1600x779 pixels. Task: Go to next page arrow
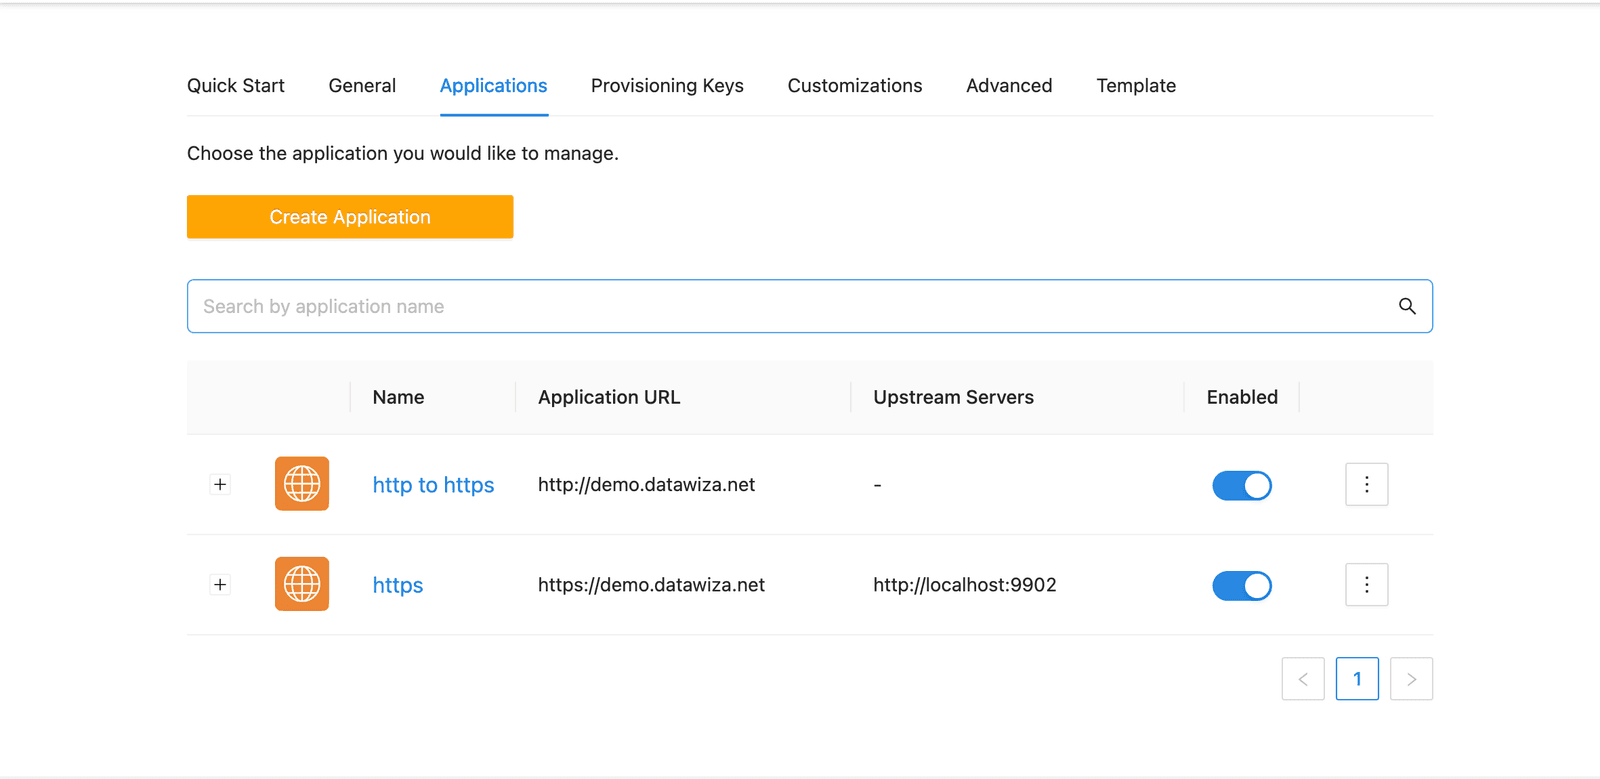[1411, 679]
